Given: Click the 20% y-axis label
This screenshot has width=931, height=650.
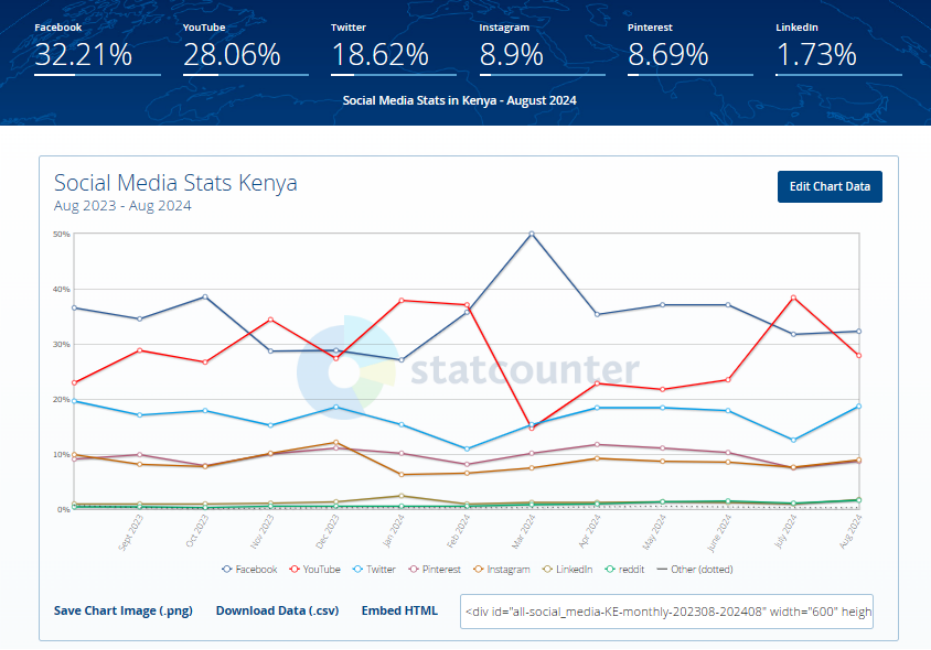Looking at the screenshot, I should click(x=61, y=399).
